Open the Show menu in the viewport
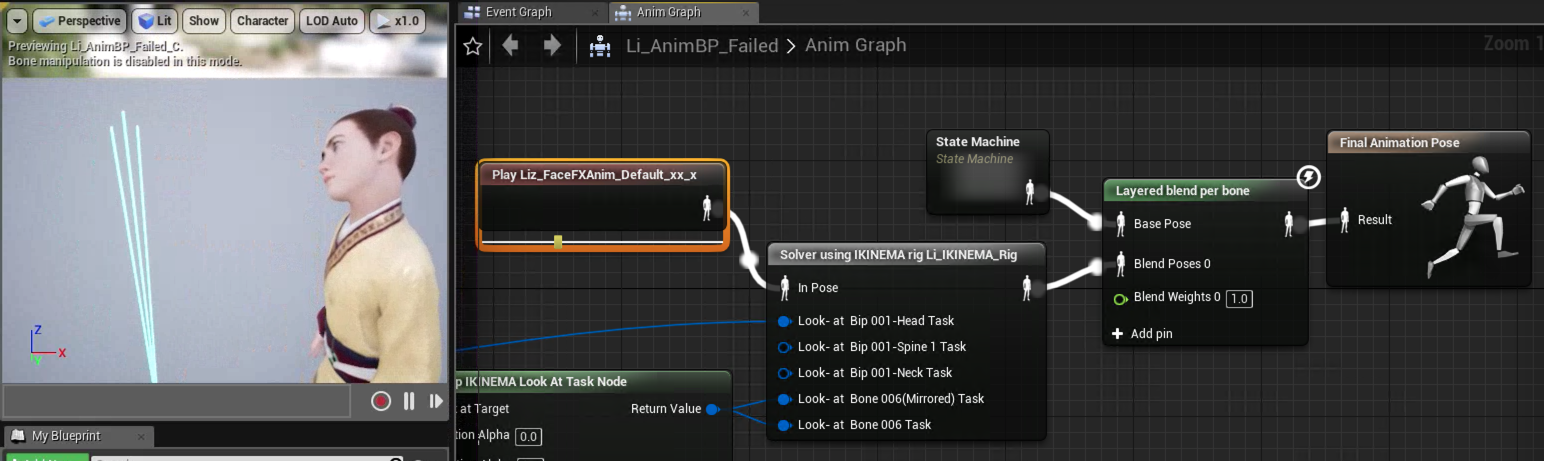The image size is (1544, 461). (x=204, y=21)
